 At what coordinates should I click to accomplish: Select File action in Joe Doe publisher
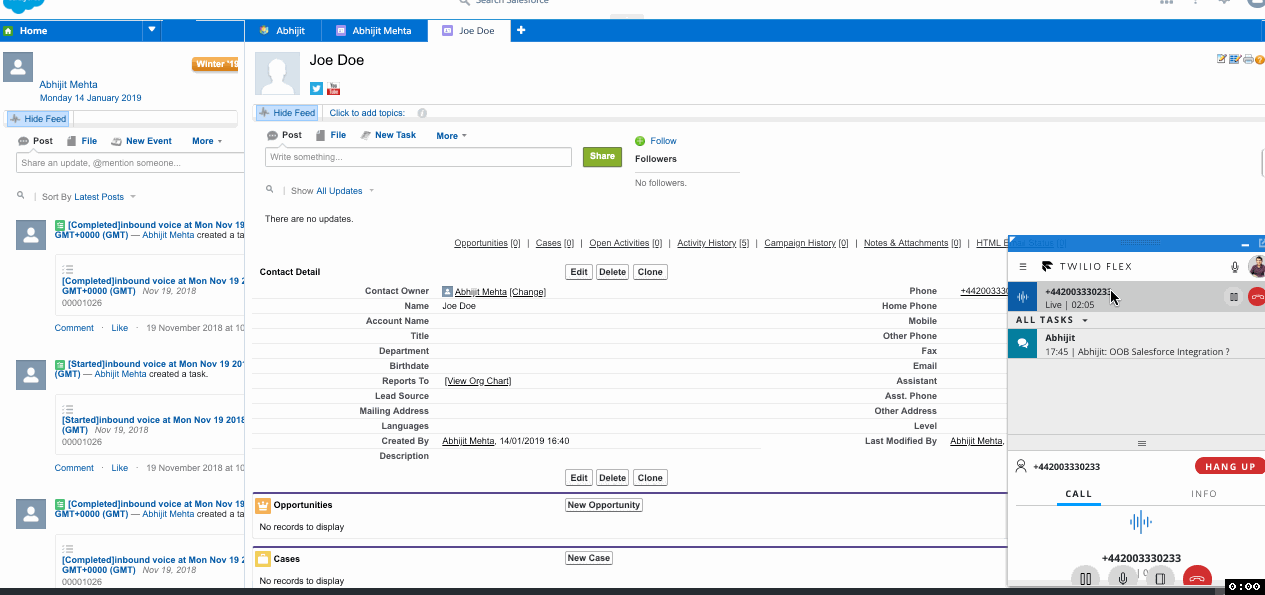pyautogui.click(x=331, y=135)
